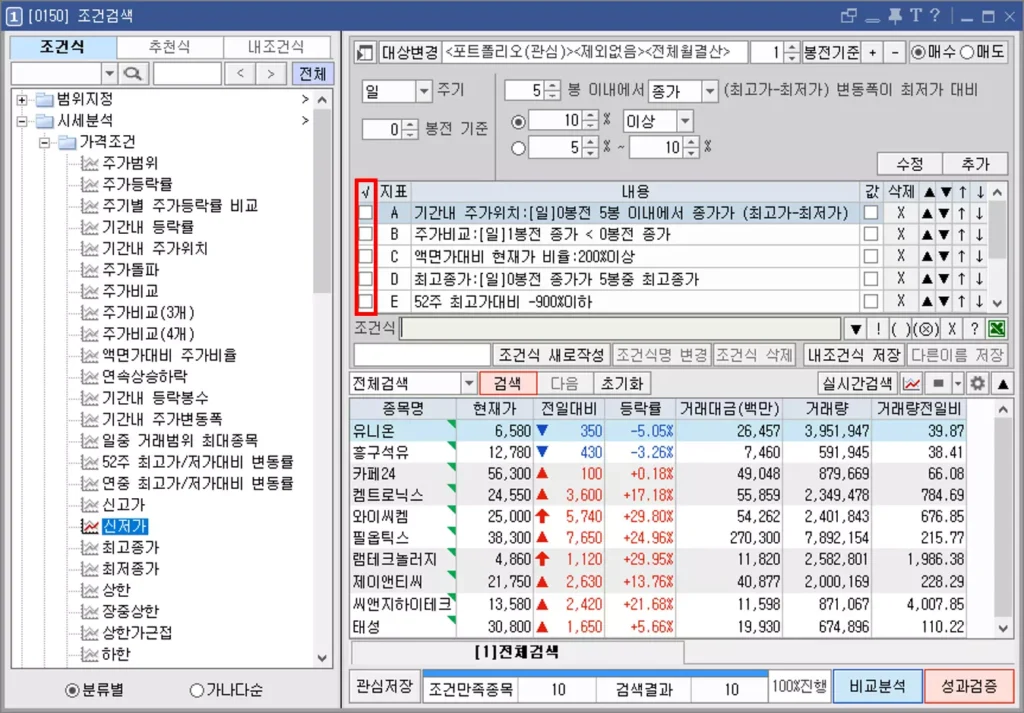
Task: Delete condition E with its X icon
Action: (x=901, y=301)
